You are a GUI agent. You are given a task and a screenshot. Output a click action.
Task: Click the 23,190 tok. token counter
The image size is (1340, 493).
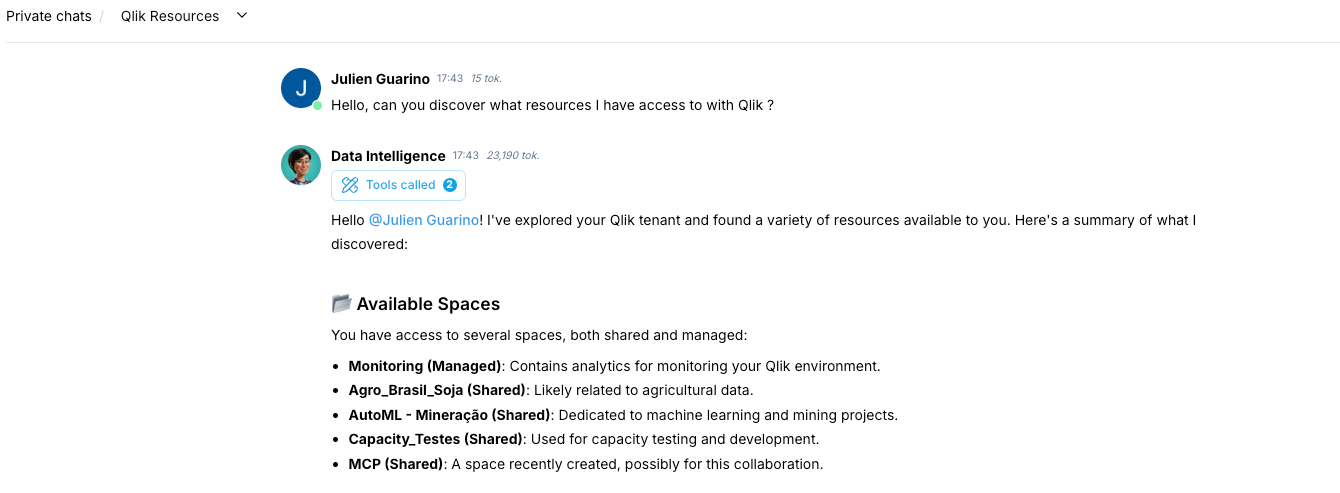point(513,156)
